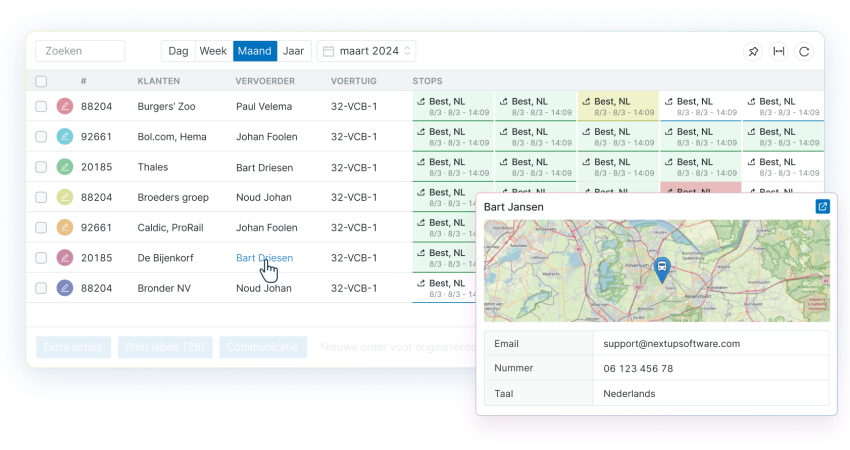
Task: Click order number 88204 in the Bronder NV row
Action: pos(96,288)
